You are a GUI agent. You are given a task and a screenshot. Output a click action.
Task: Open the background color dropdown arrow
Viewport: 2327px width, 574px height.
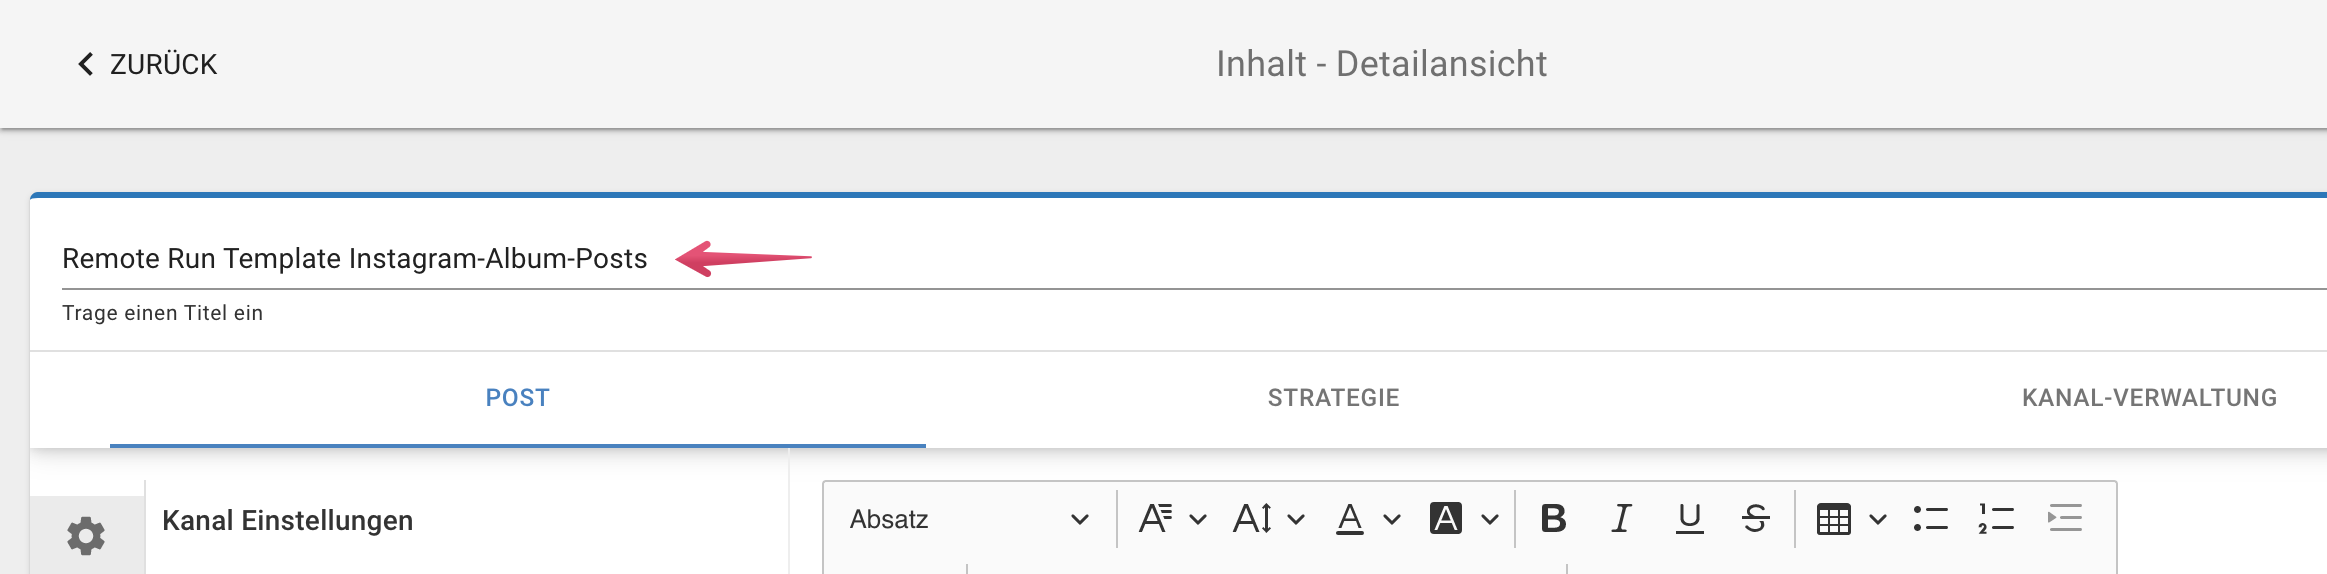[1490, 520]
